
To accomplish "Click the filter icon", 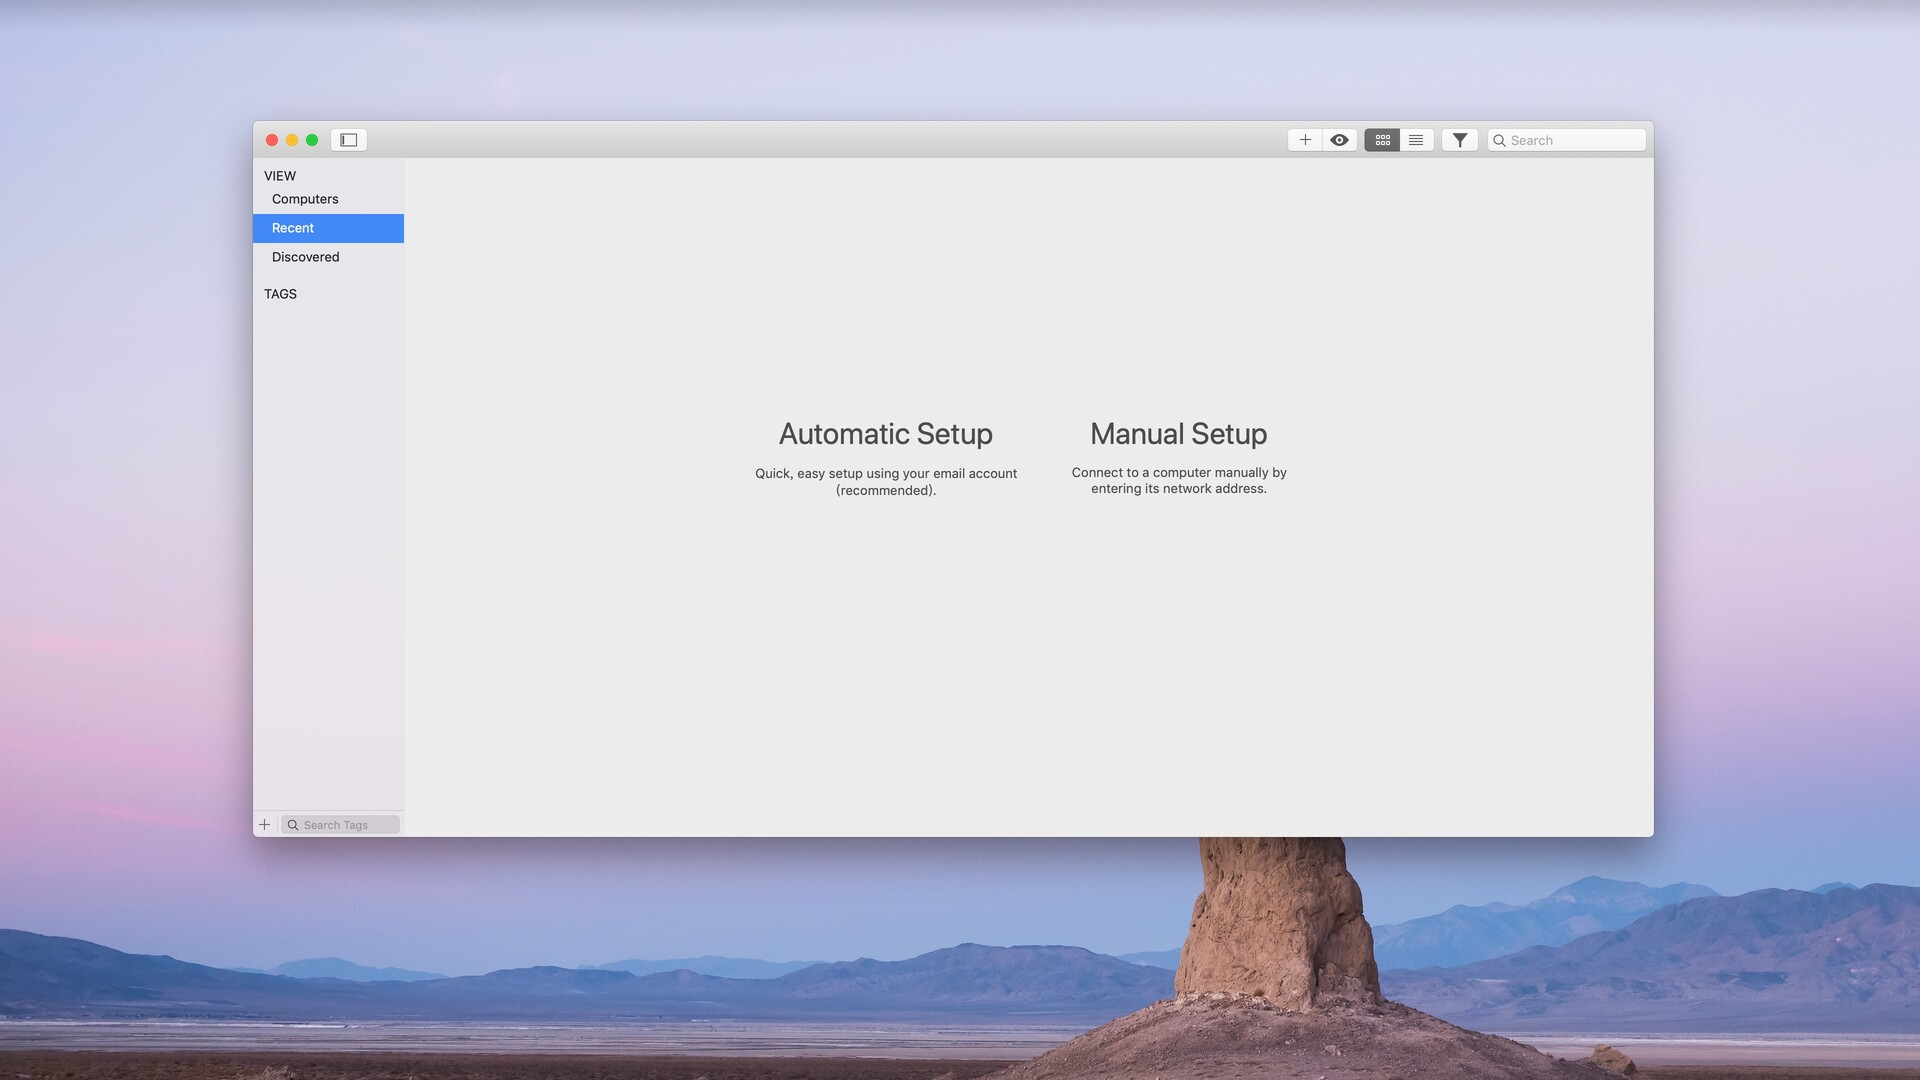I will [1460, 140].
